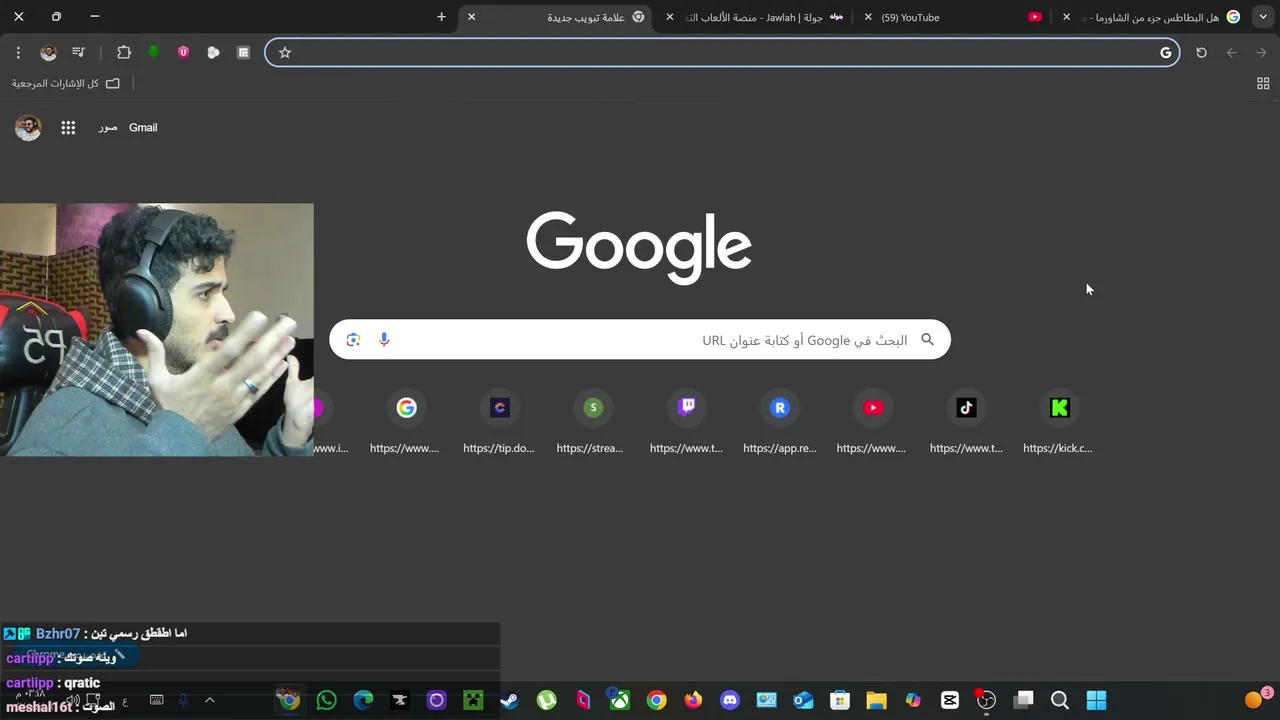Open the Google account avatar on page
1280x720 pixels.
pos(28,127)
